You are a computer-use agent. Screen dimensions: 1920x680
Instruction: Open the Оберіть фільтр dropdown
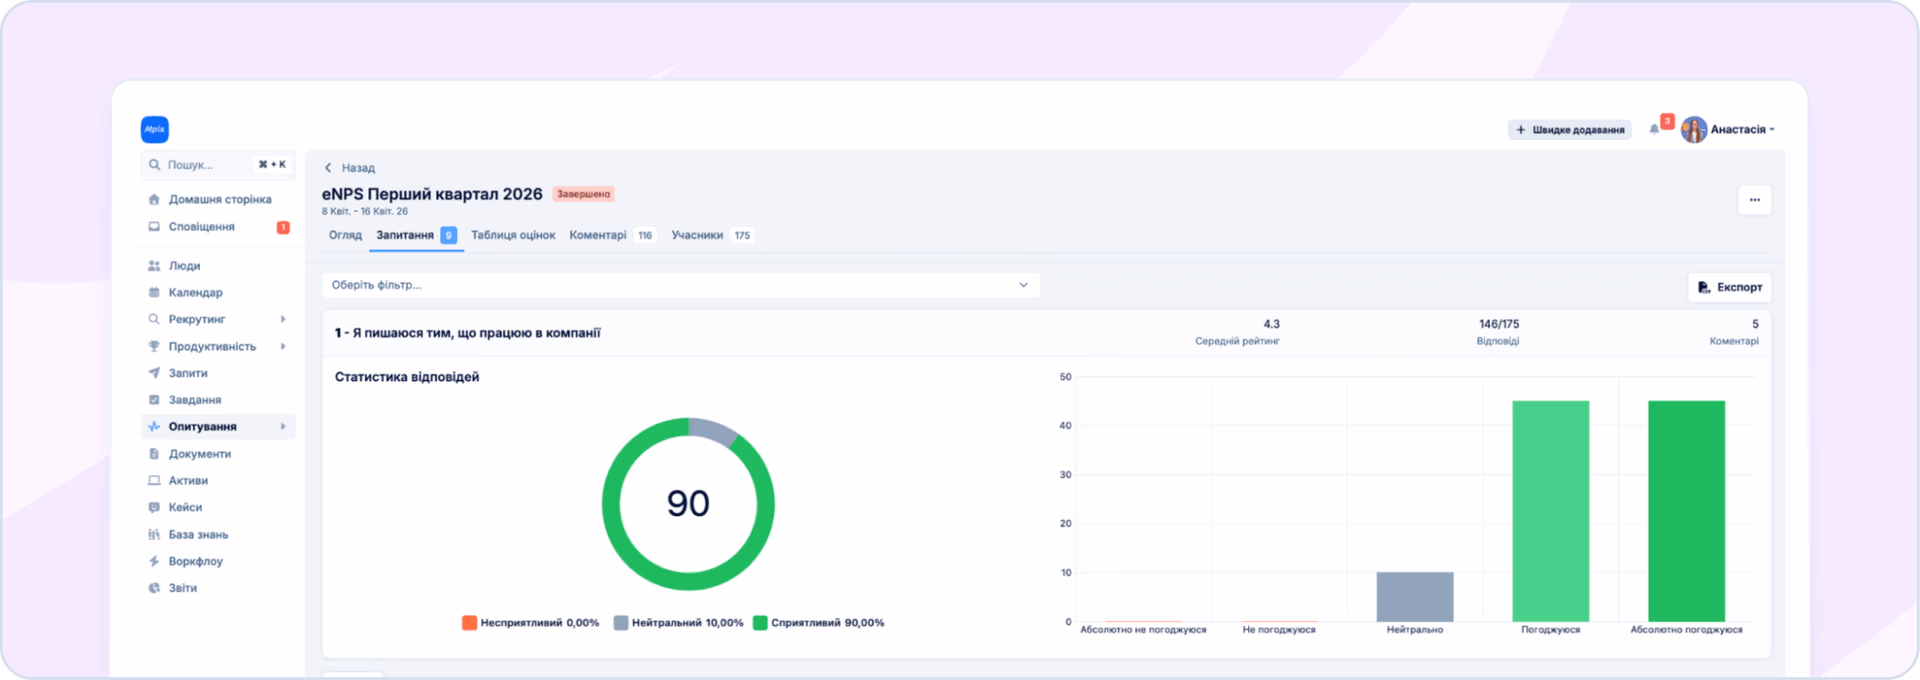[681, 285]
